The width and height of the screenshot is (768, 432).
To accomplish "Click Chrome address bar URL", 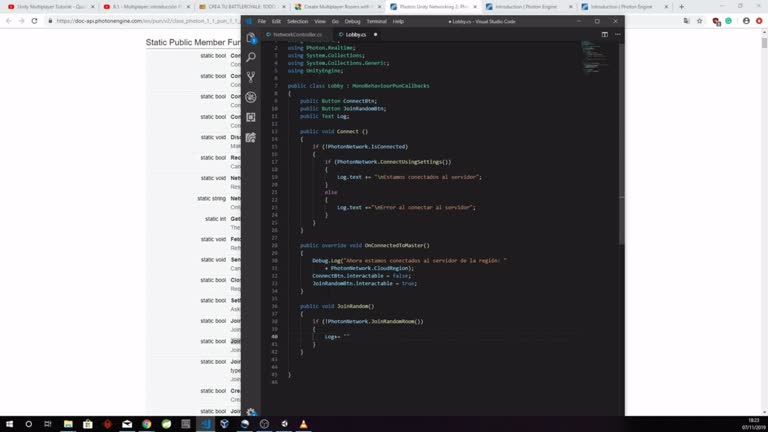I will click(x=147, y=21).
